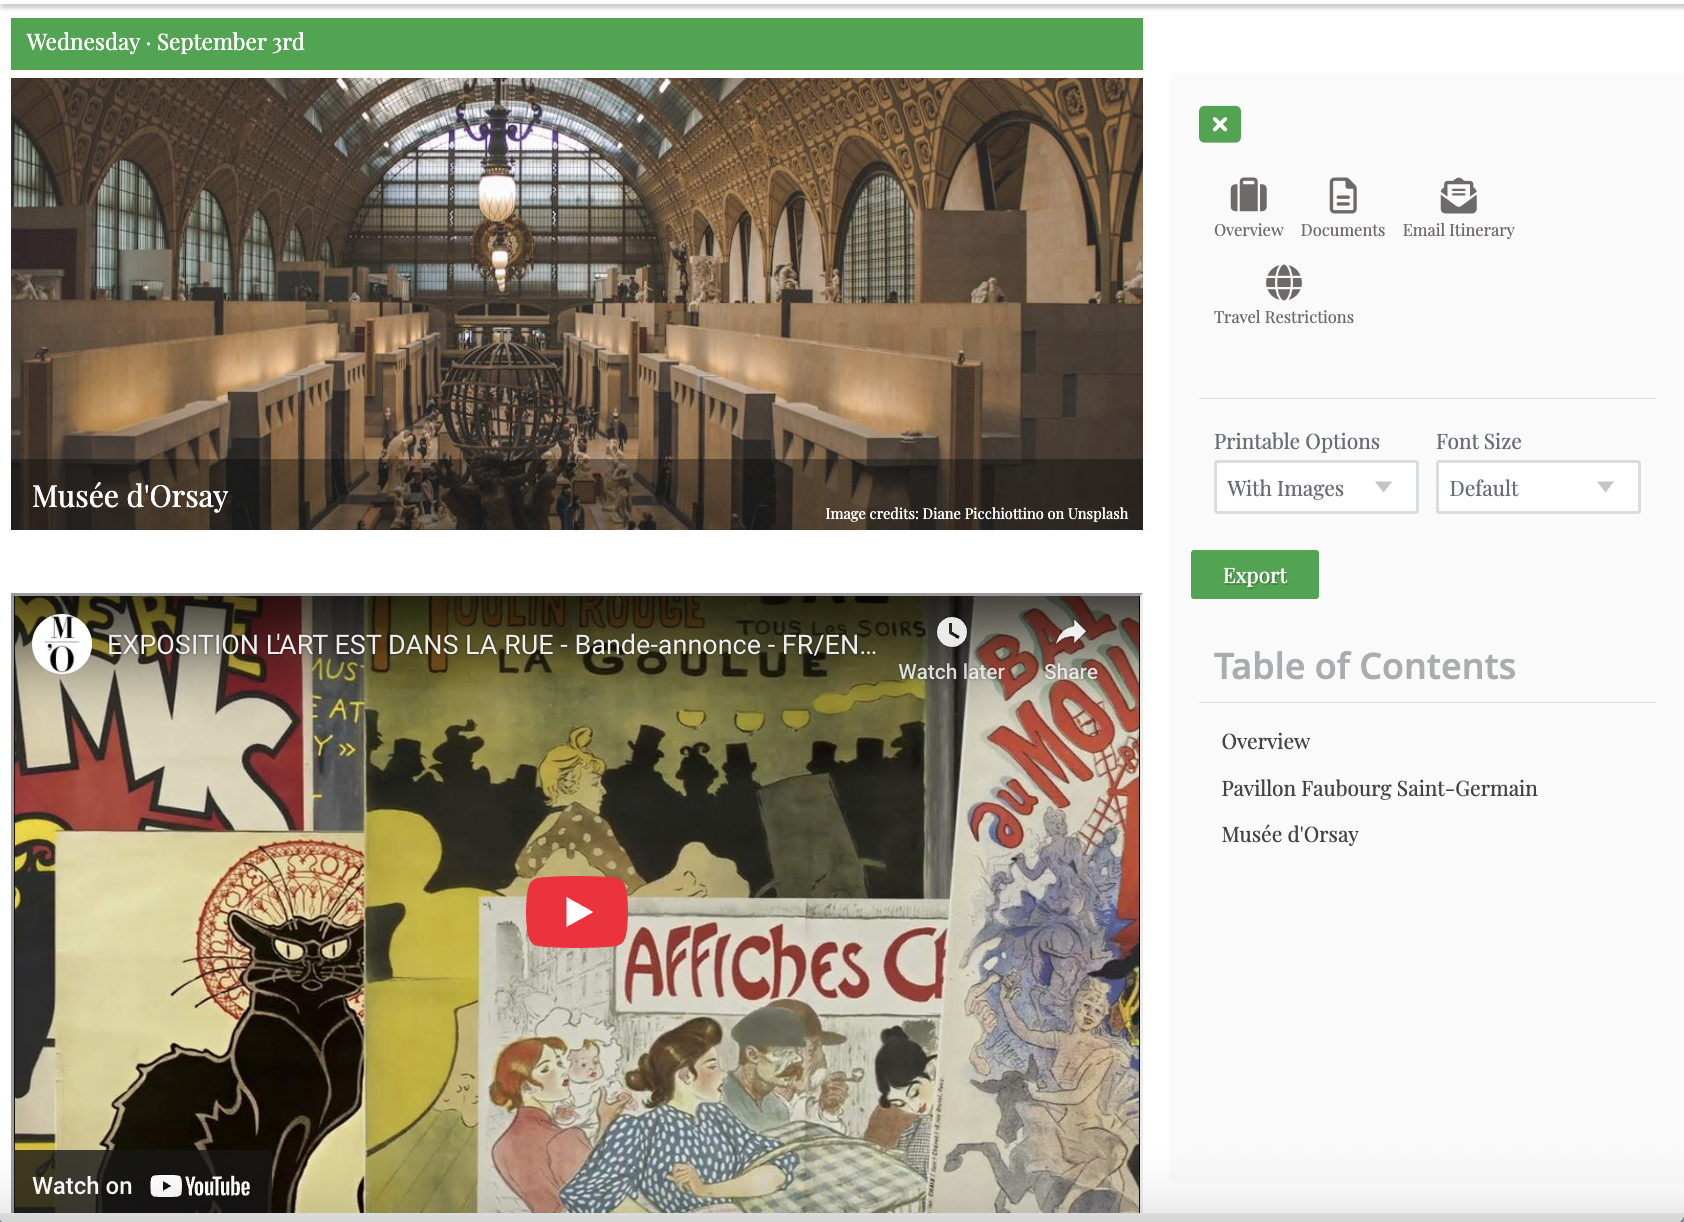
Task: Play the YouTube video with red play button
Action: coord(577,911)
